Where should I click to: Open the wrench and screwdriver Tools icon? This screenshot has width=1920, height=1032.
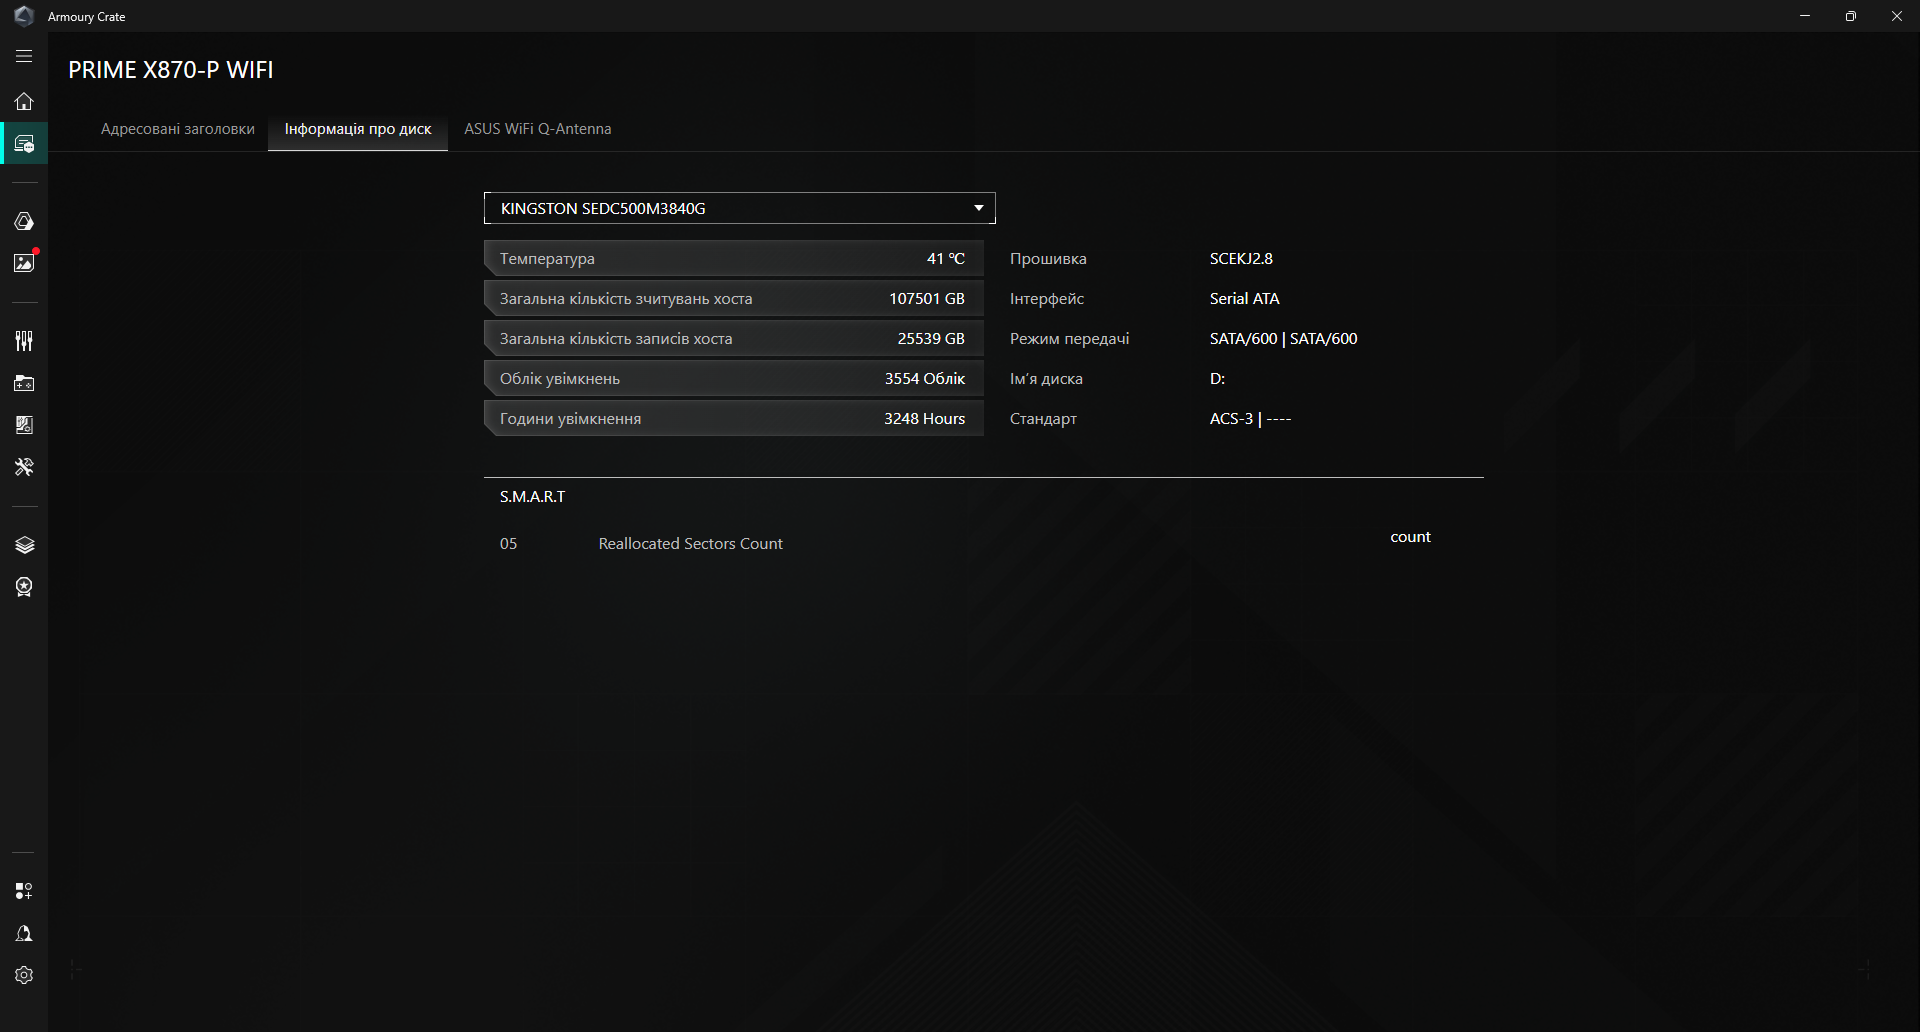click(24, 467)
